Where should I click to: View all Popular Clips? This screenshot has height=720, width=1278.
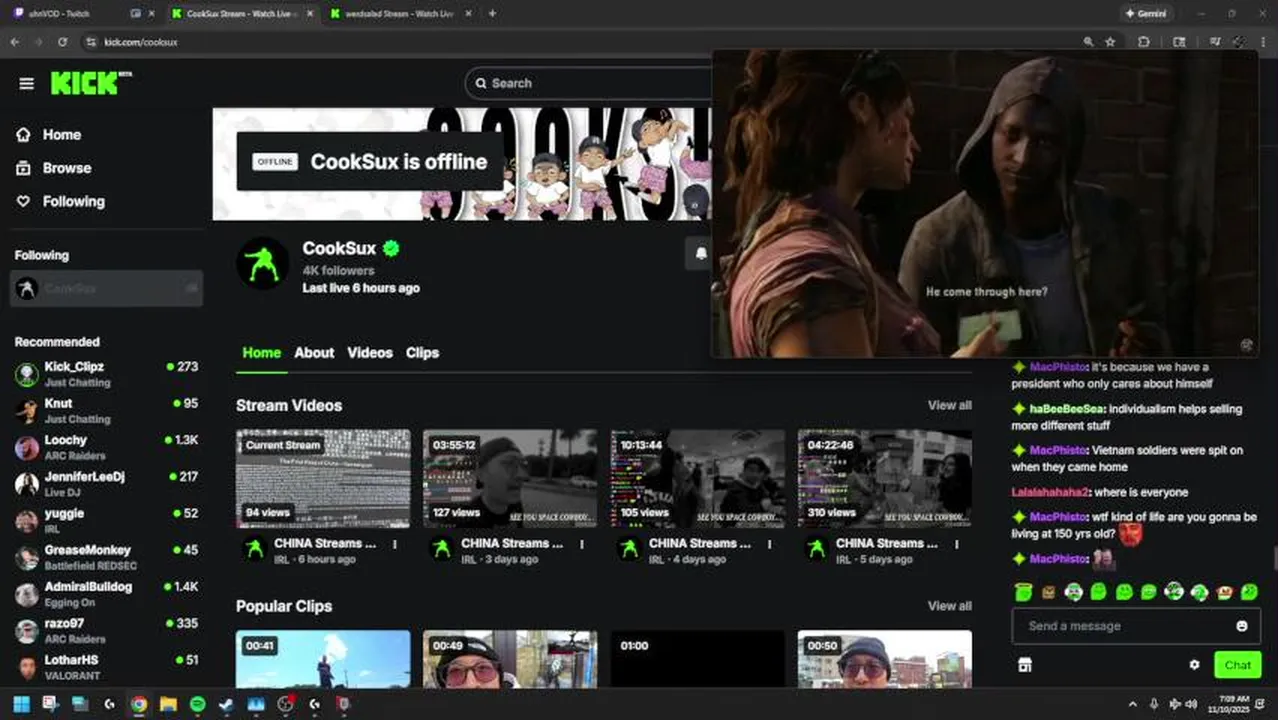pos(949,606)
